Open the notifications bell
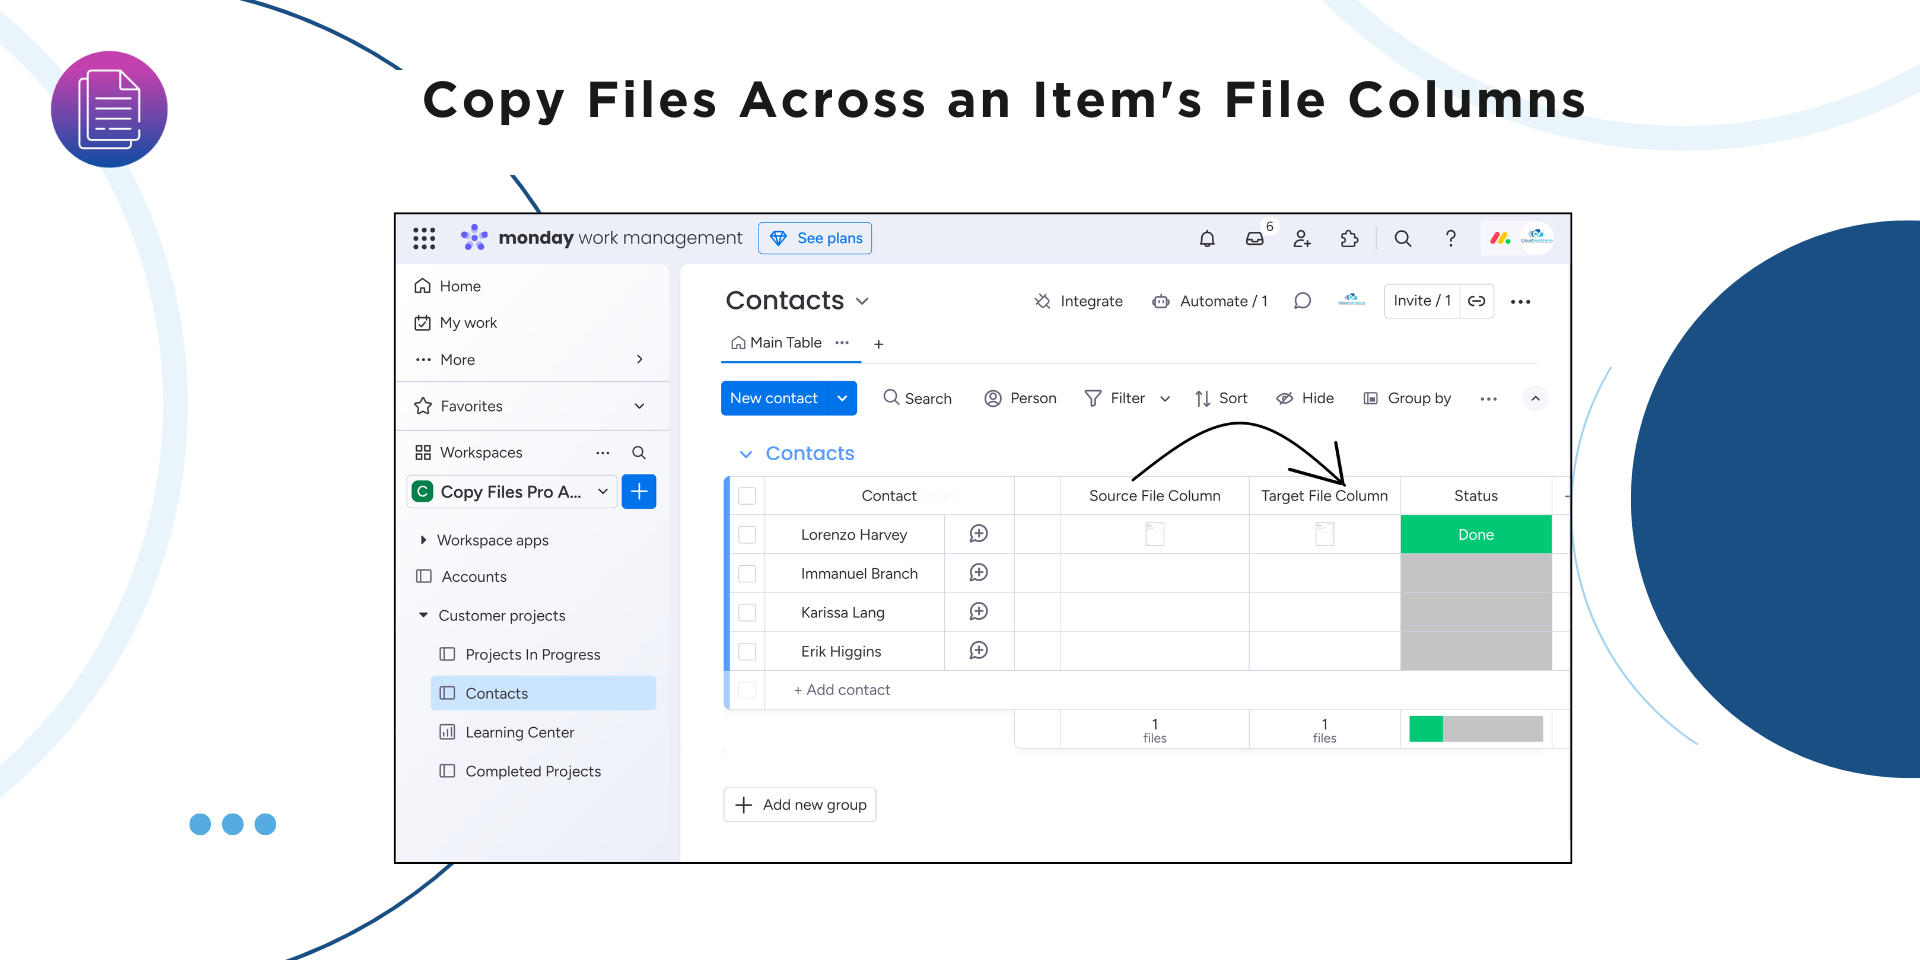Image resolution: width=1920 pixels, height=960 pixels. [1207, 238]
